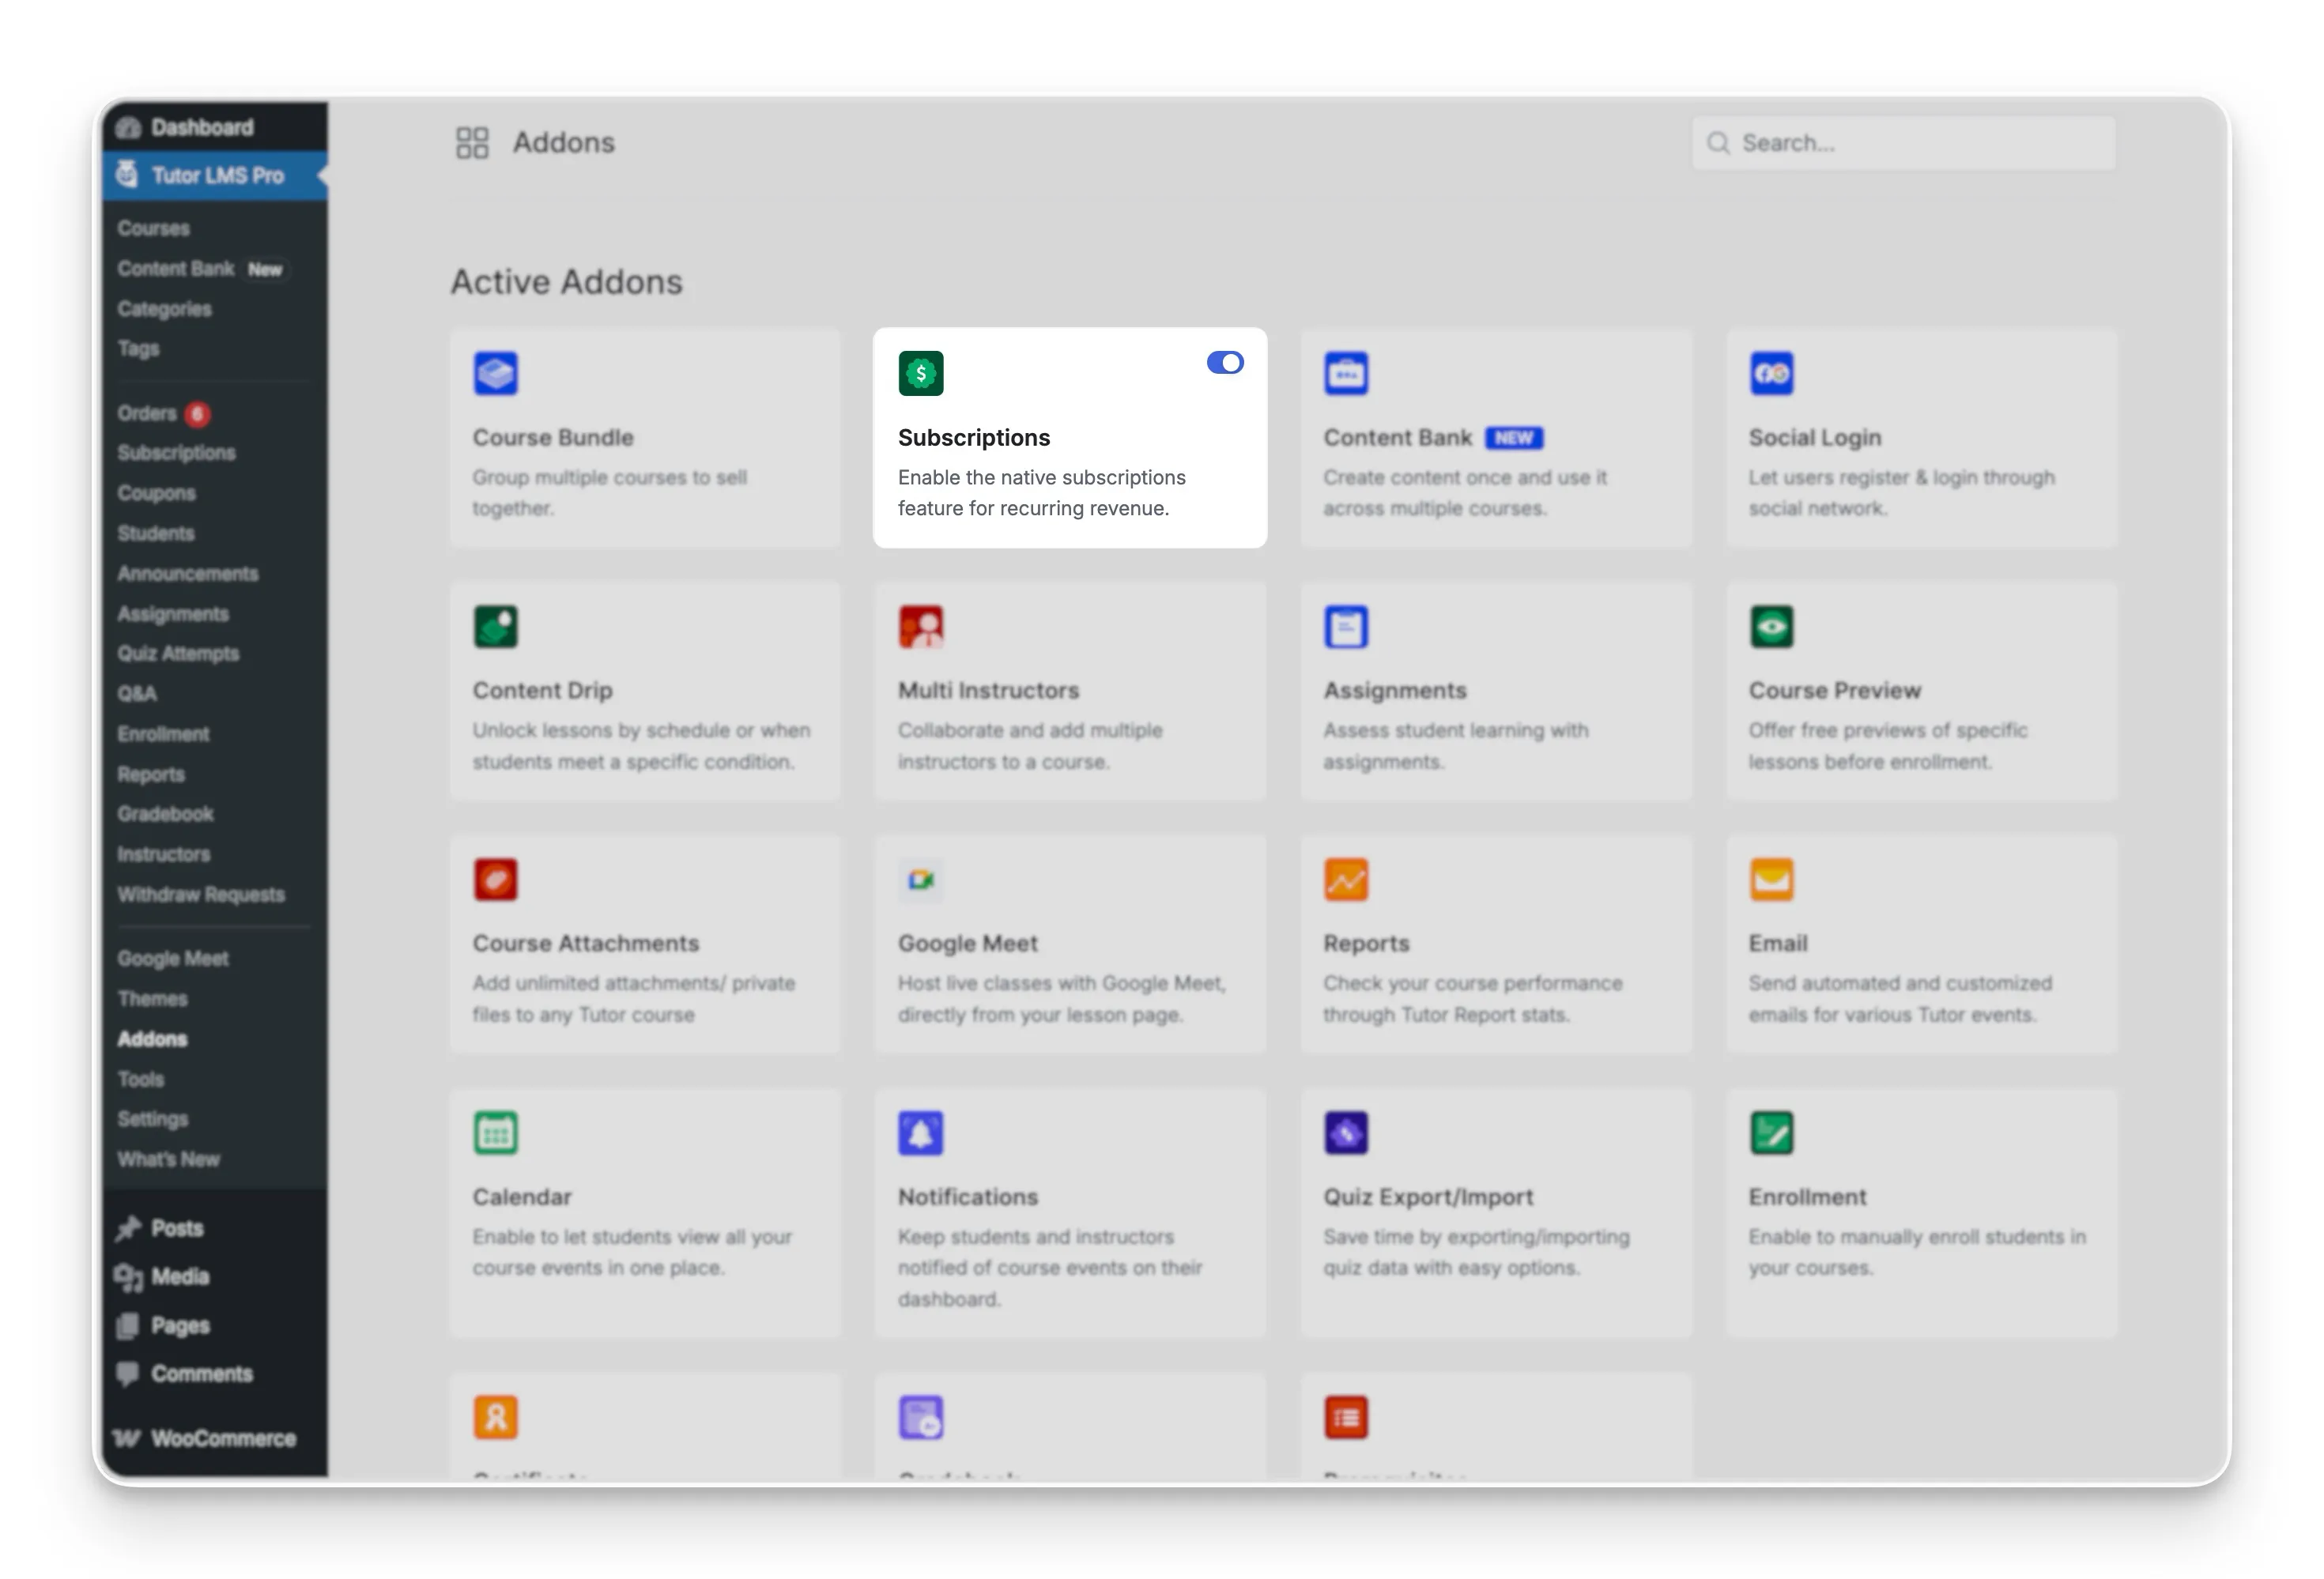This screenshot has height=1579, width=2324.
Task: Click the Notifications bell icon
Action: 921,1133
